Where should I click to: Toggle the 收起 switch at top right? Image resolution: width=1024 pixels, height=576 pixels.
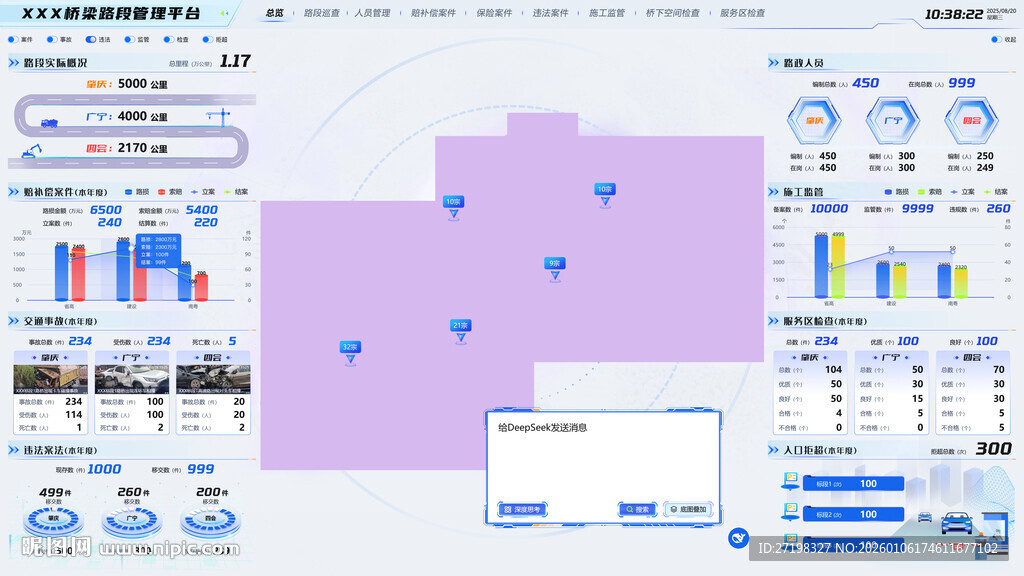(x=997, y=39)
